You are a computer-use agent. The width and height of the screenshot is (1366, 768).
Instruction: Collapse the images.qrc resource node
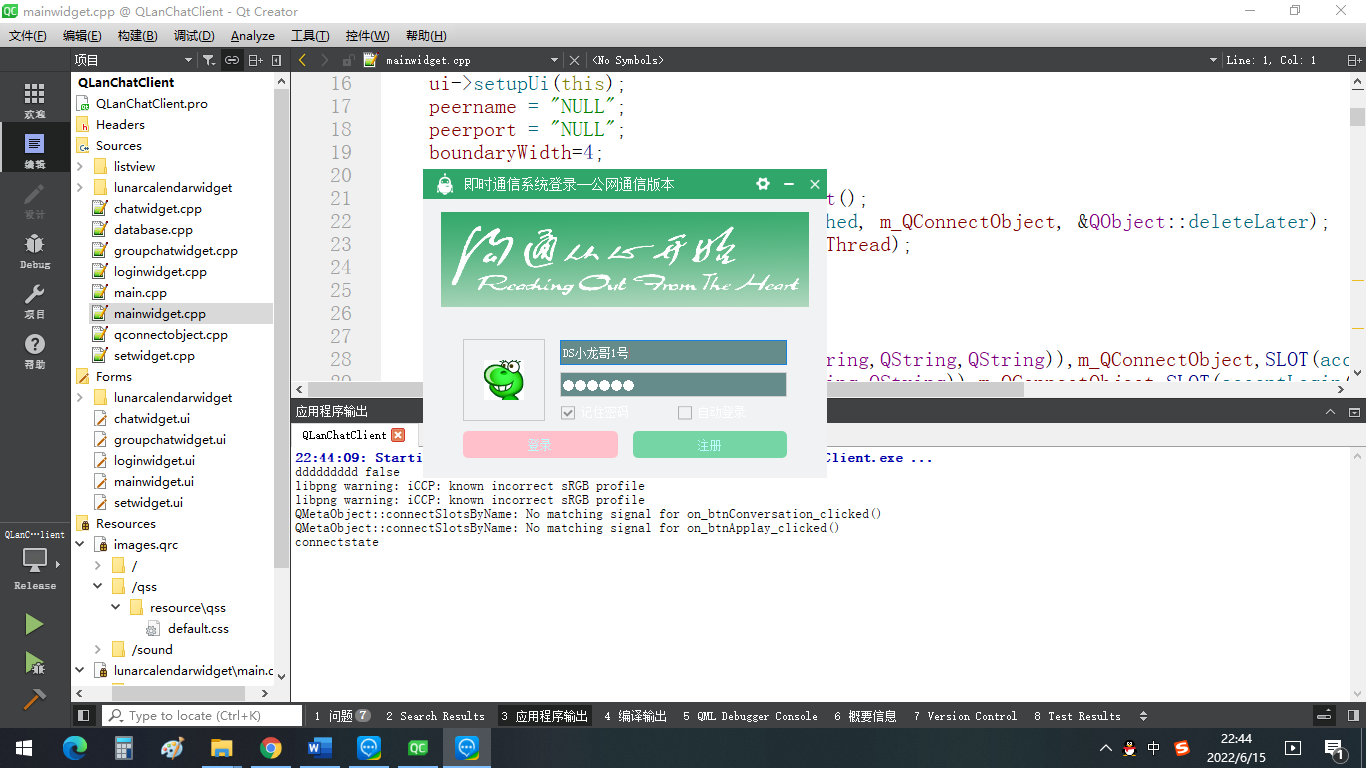pyautogui.click(x=80, y=545)
